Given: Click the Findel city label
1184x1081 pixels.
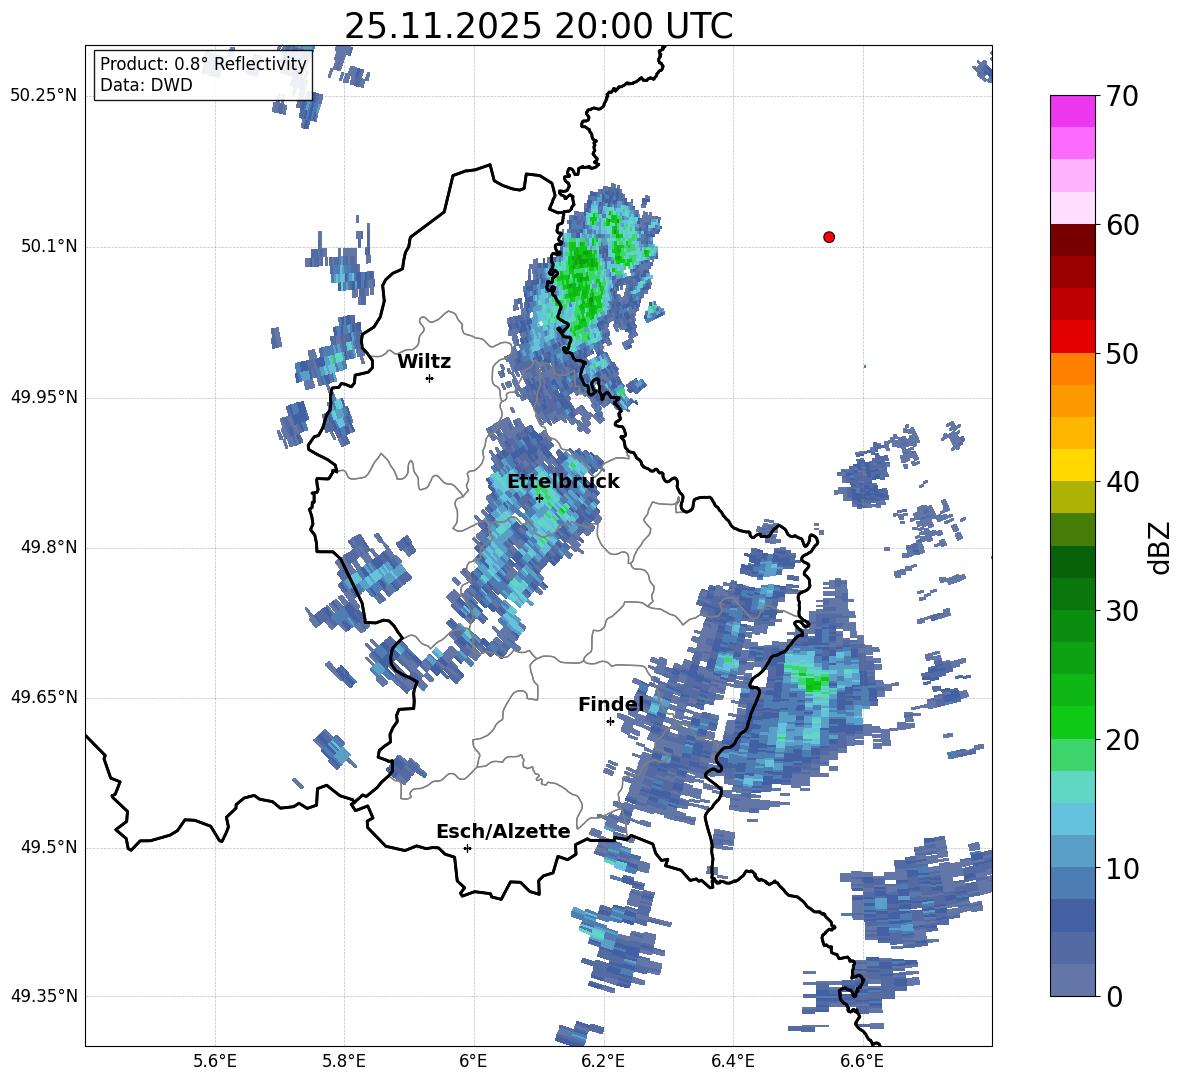Looking at the screenshot, I should point(611,704).
